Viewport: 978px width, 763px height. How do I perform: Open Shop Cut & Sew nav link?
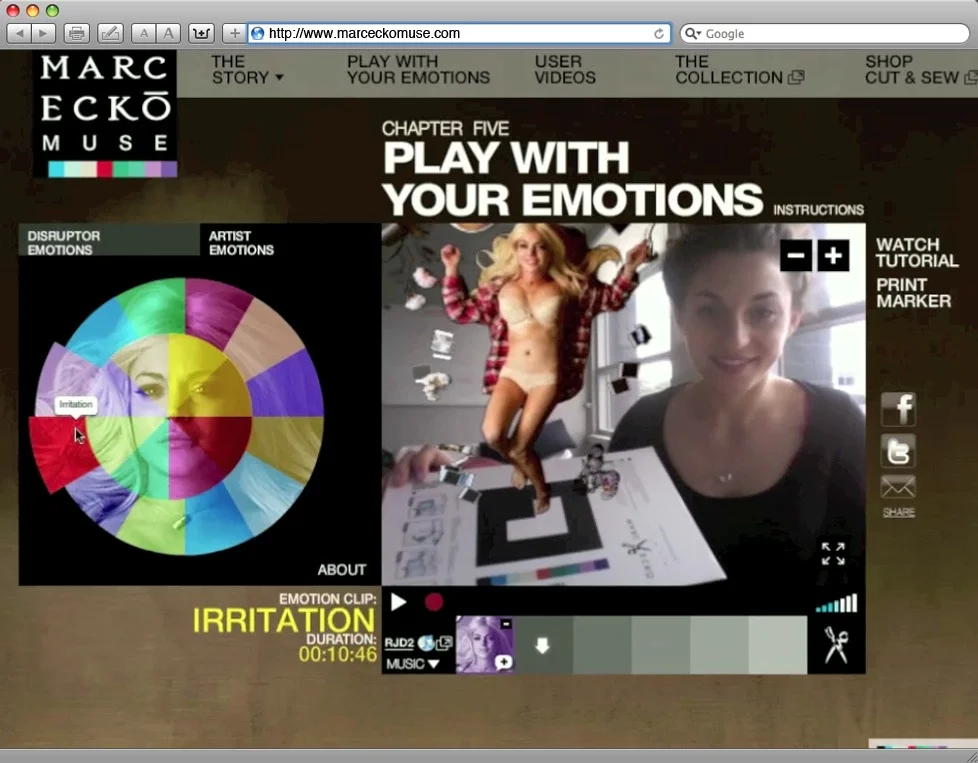point(921,70)
